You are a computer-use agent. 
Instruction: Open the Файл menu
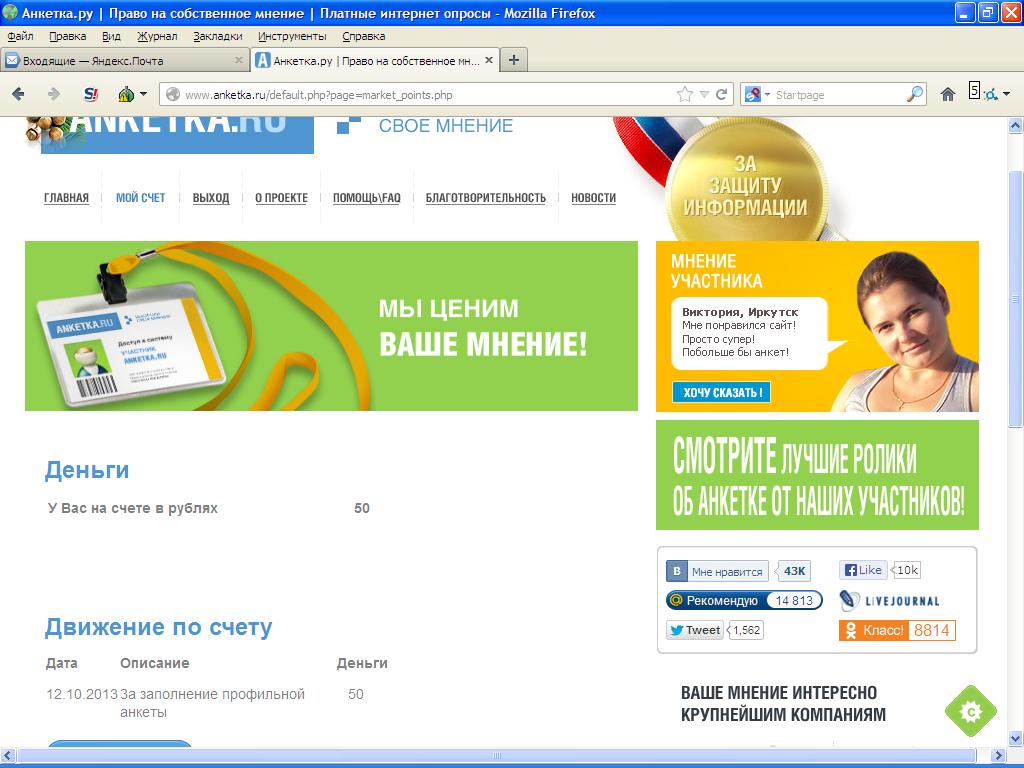[x=20, y=37]
